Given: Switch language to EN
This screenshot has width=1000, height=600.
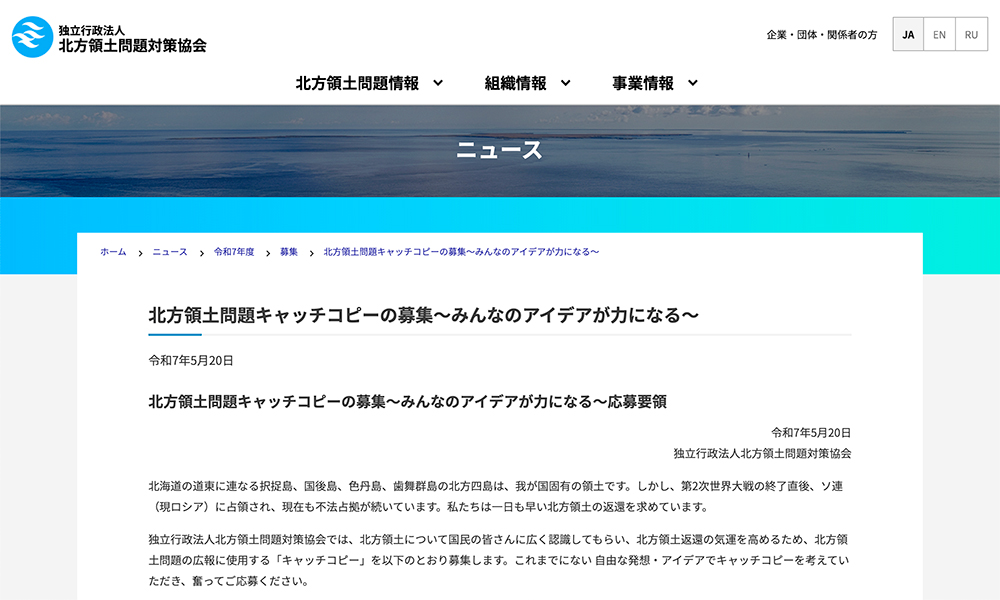Looking at the screenshot, I should [939, 34].
